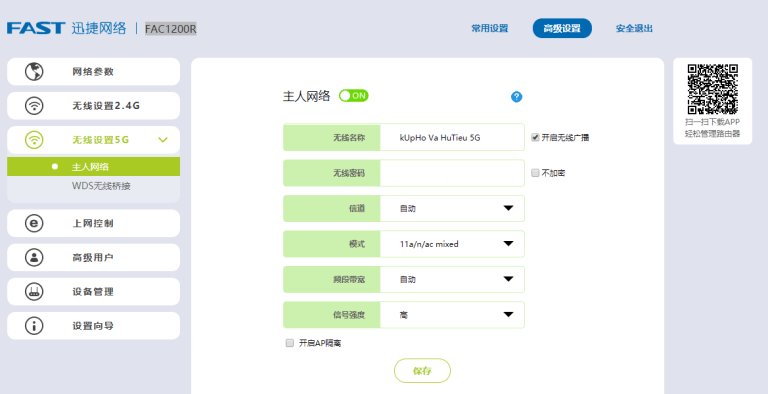Click the router icon for 设备管理
Image resolution: width=768 pixels, height=394 pixels.
34,292
